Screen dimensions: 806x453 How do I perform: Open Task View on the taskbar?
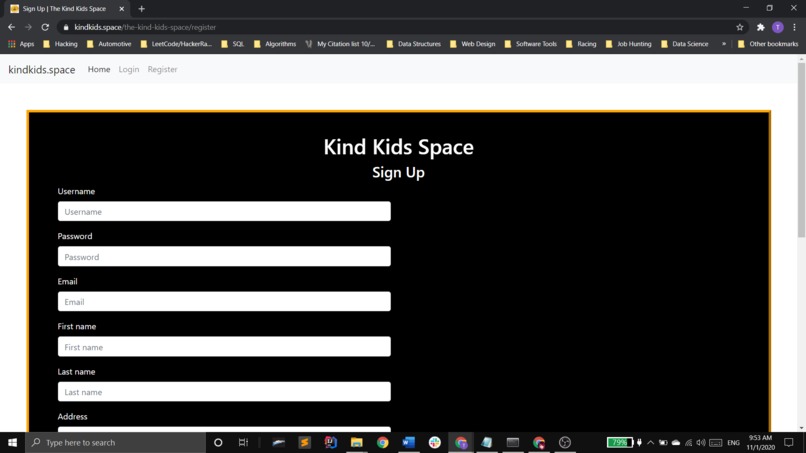[x=243, y=442]
